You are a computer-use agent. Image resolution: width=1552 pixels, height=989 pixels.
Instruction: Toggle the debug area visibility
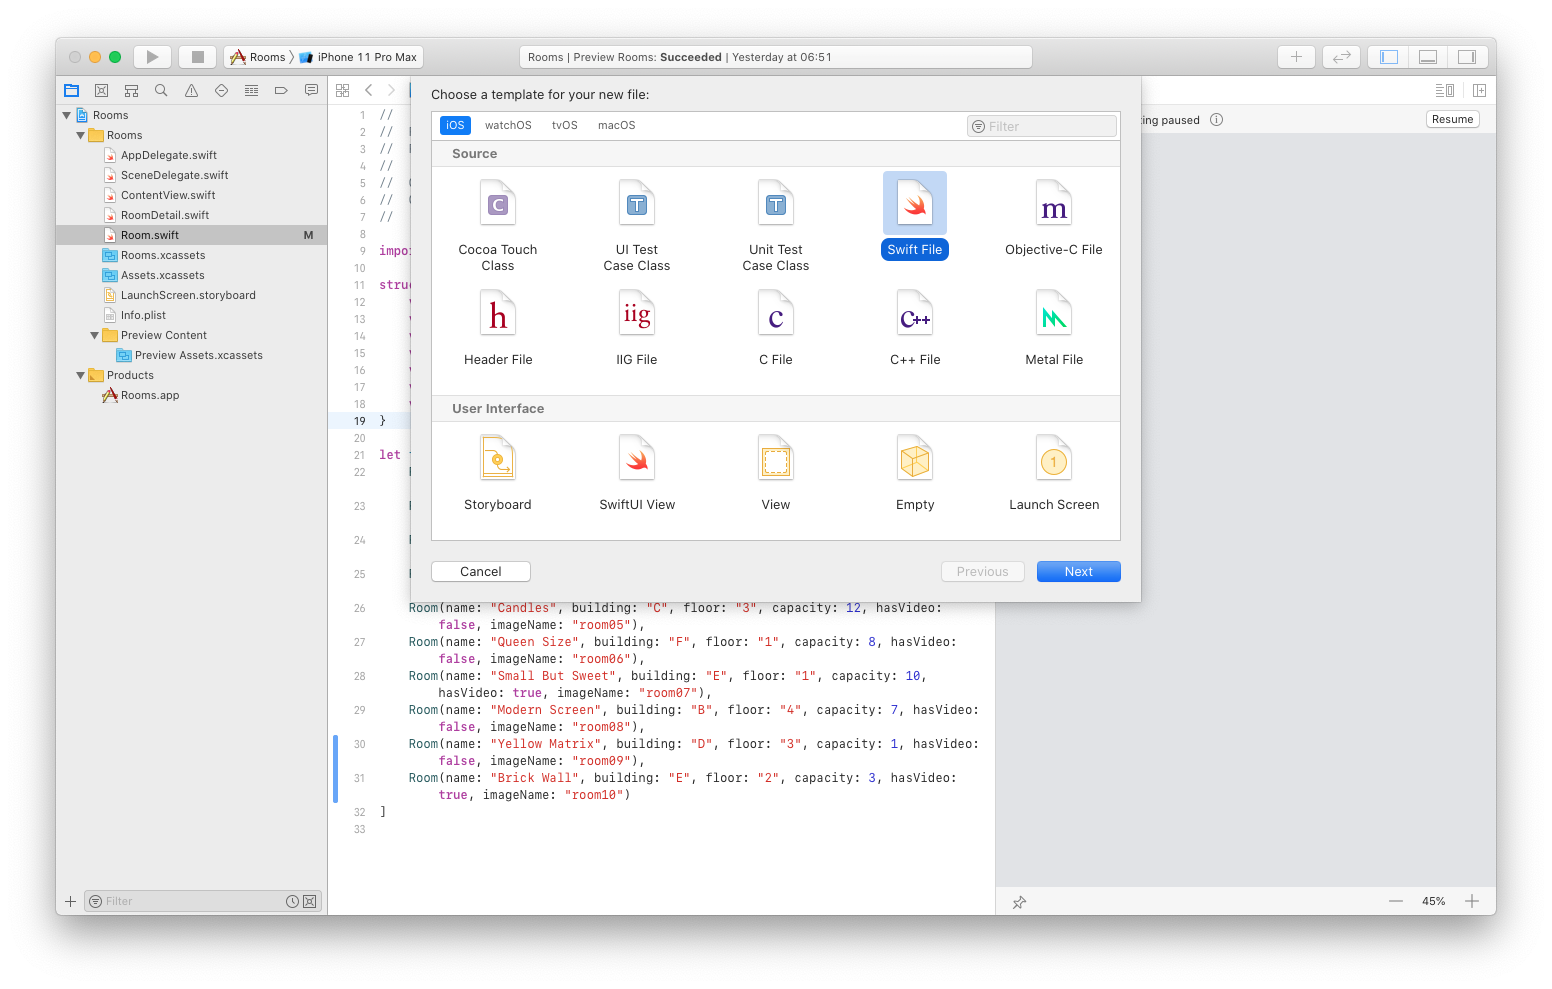tap(1427, 57)
